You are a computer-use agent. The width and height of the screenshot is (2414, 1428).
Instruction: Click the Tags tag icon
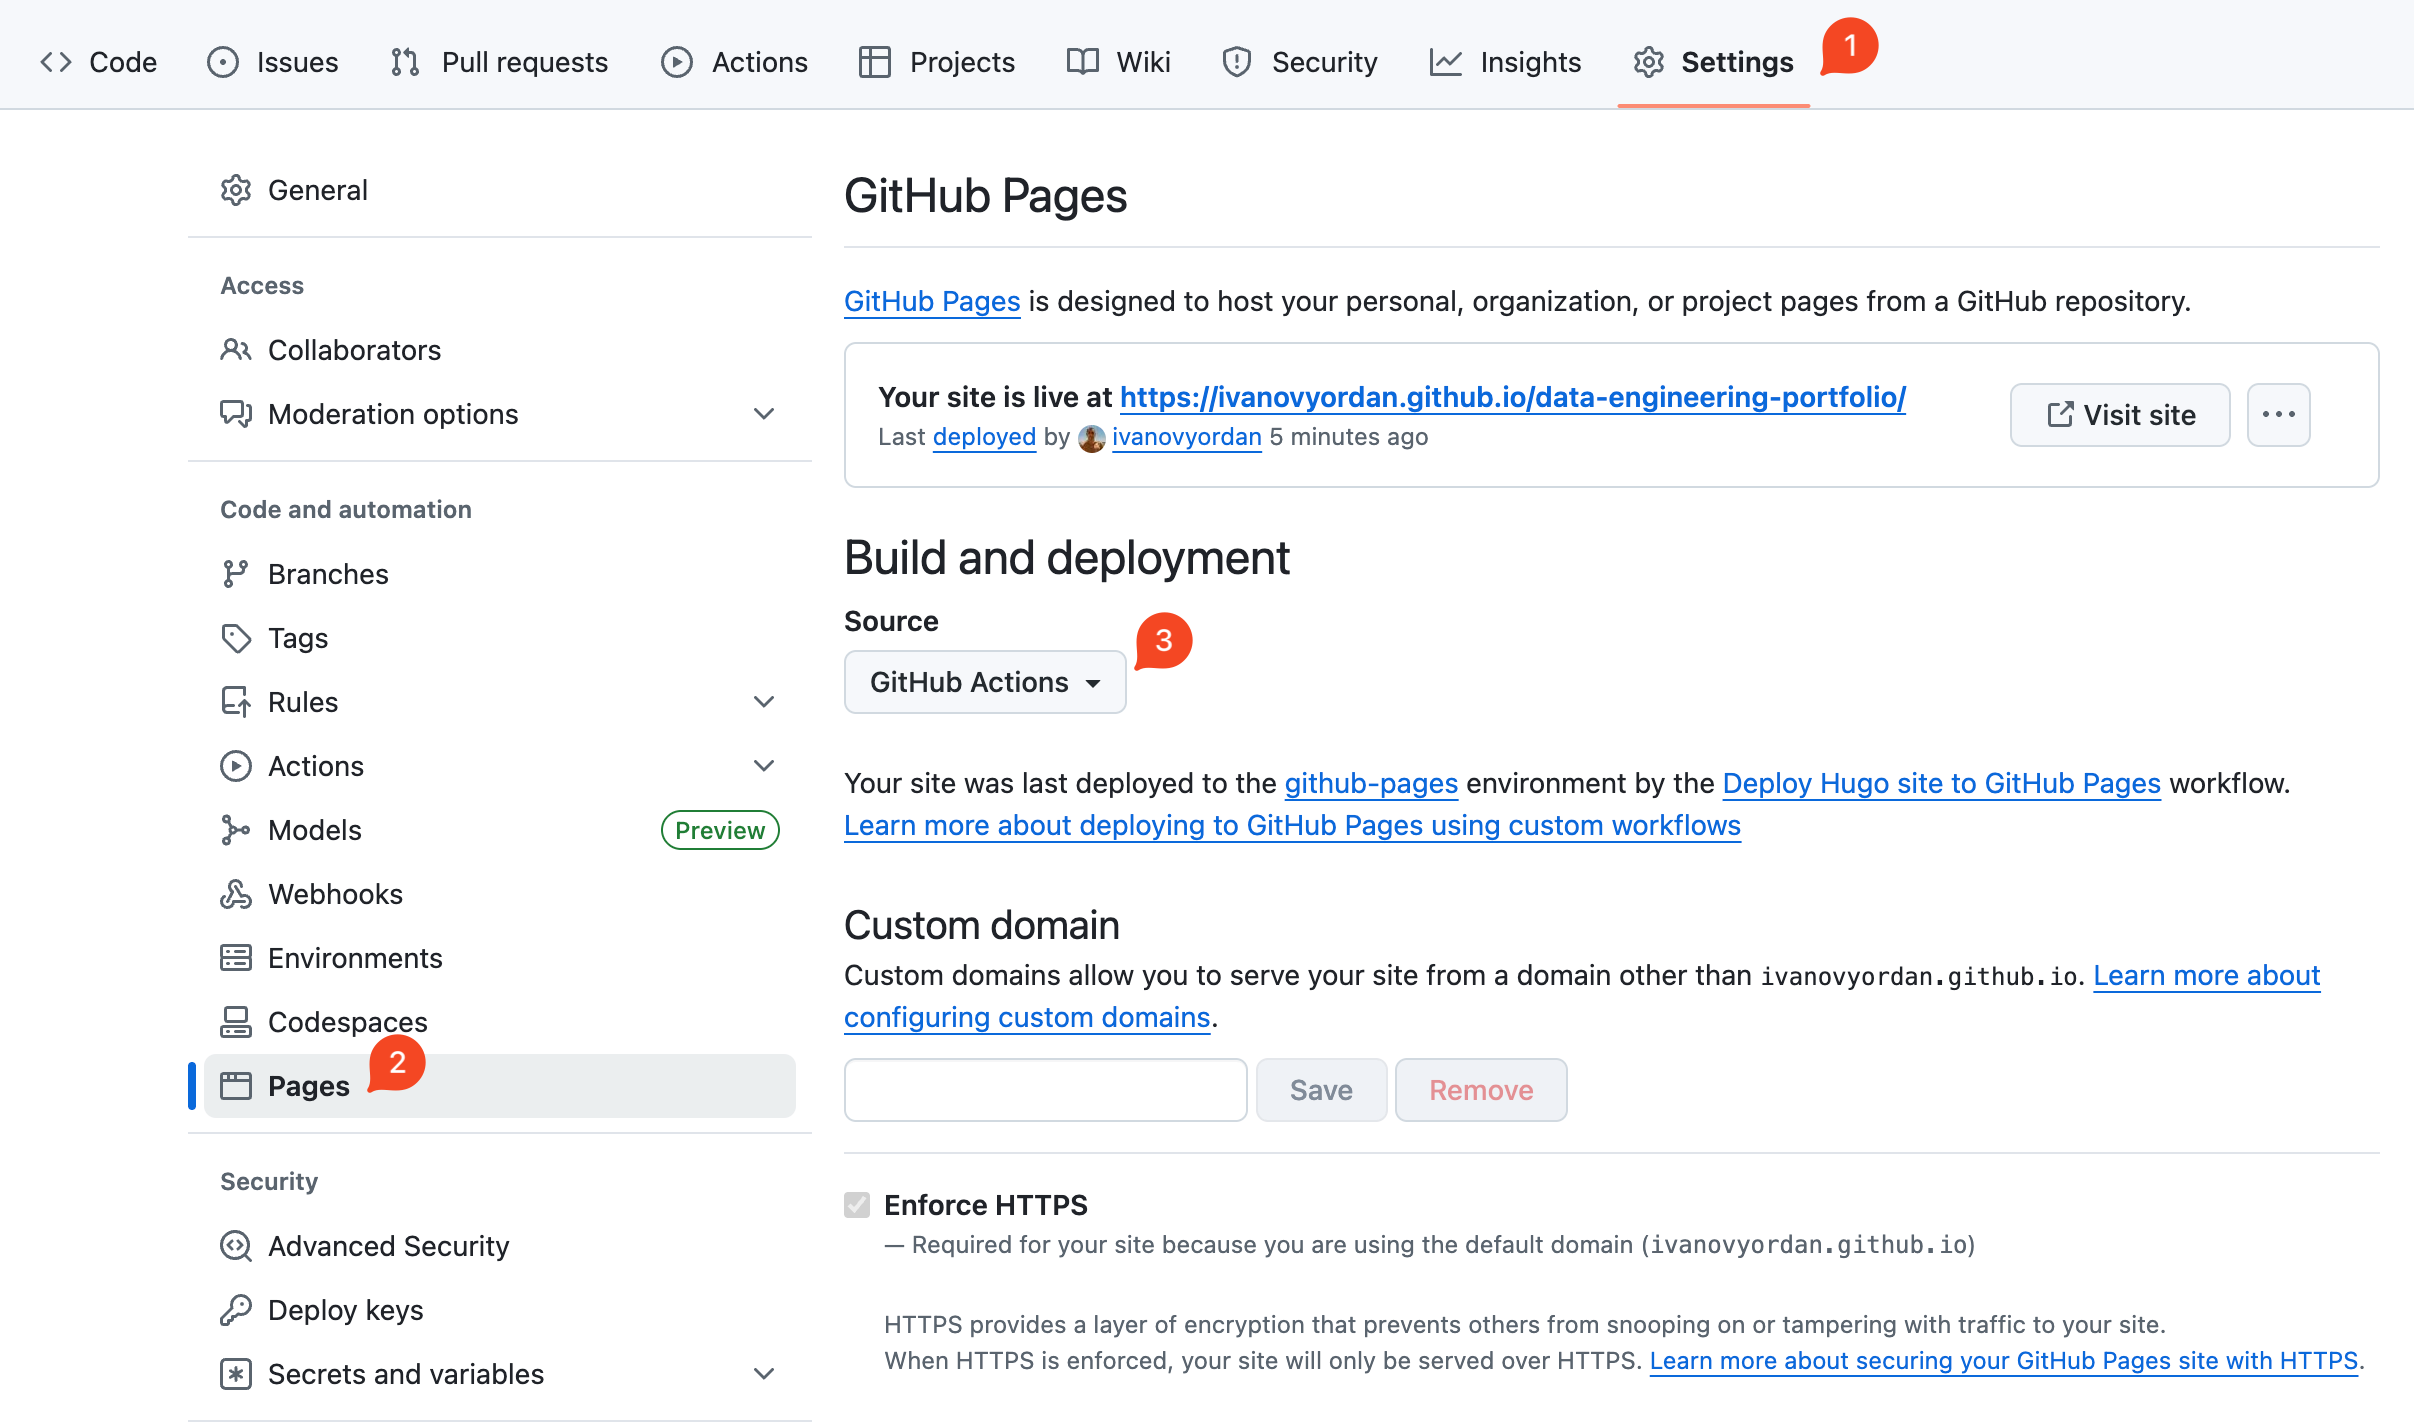click(x=236, y=638)
